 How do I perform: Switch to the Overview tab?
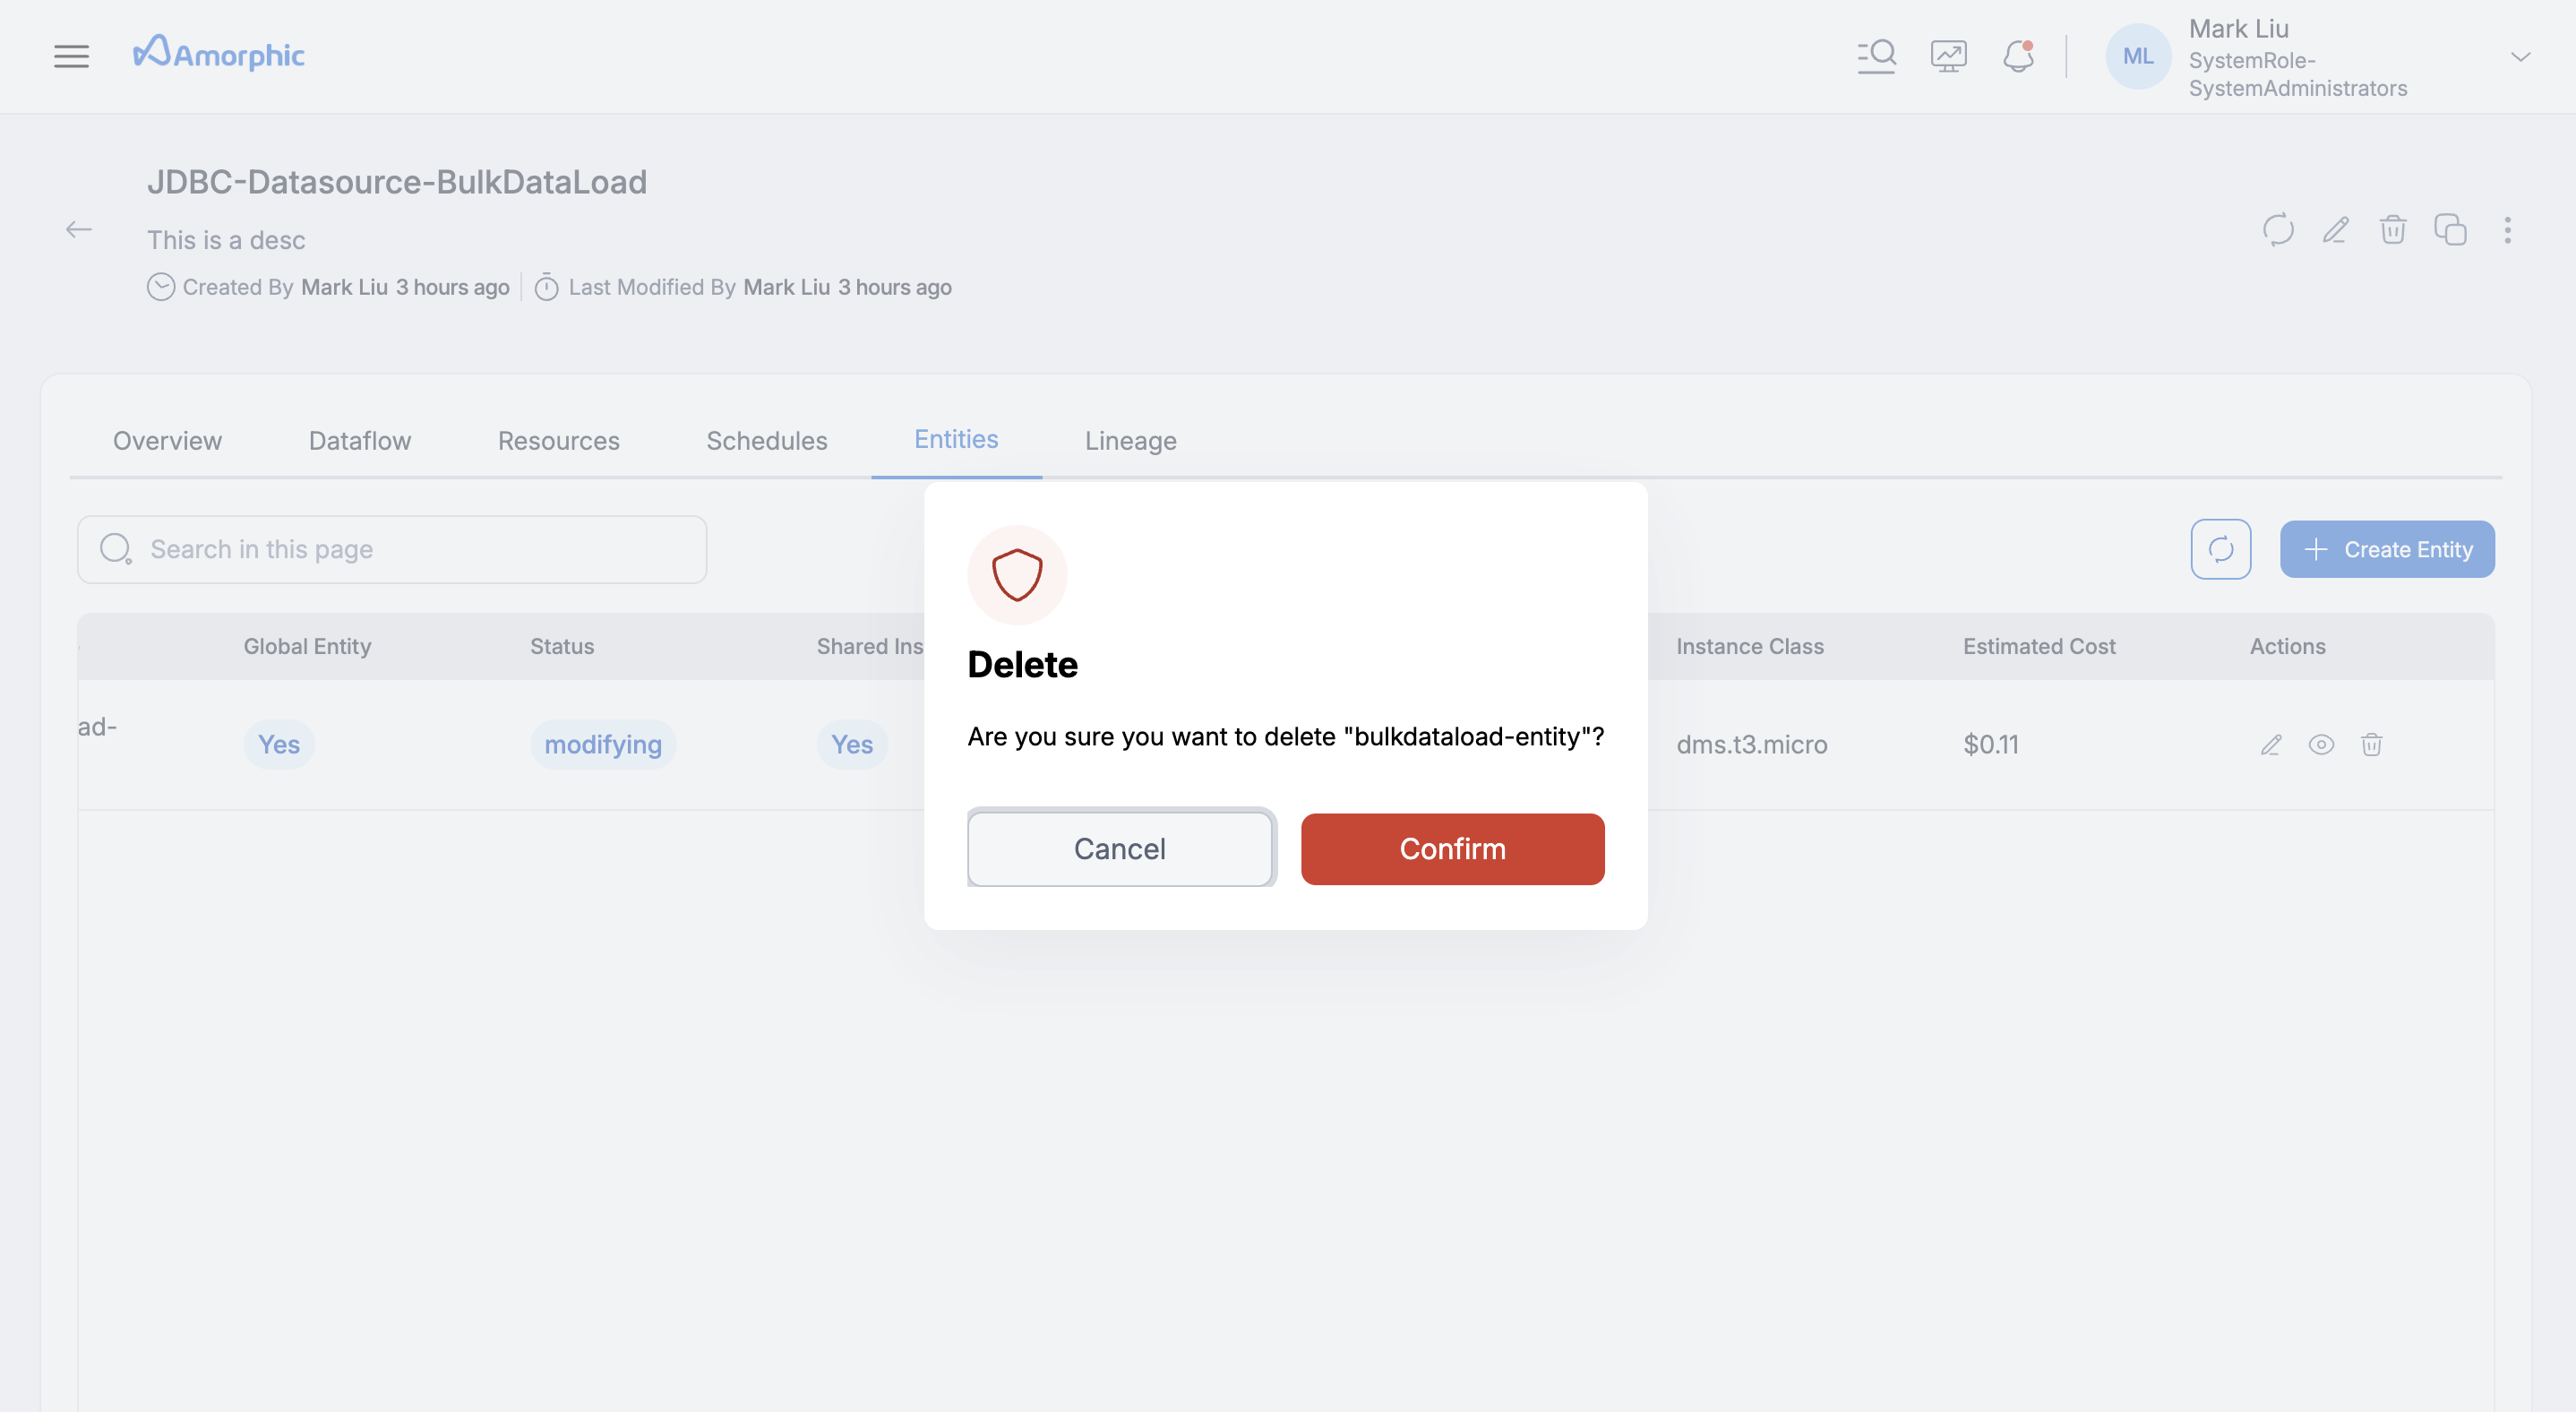pos(167,440)
